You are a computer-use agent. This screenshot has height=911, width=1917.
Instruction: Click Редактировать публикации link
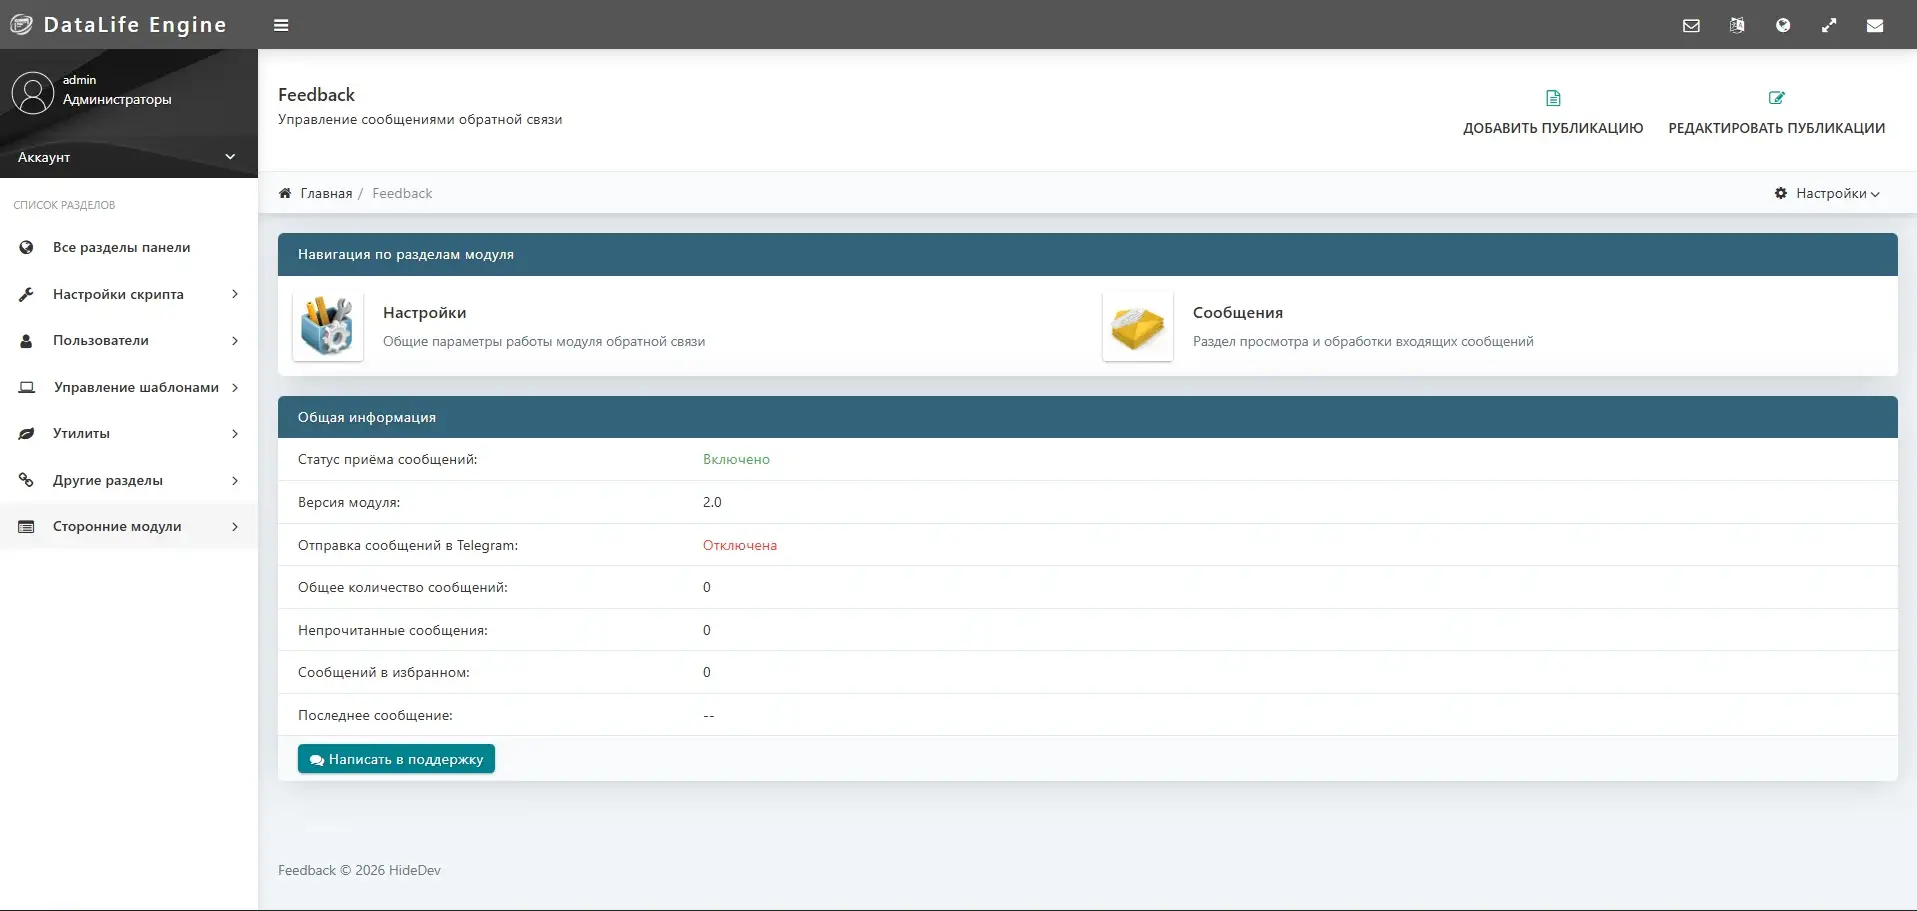(1777, 112)
